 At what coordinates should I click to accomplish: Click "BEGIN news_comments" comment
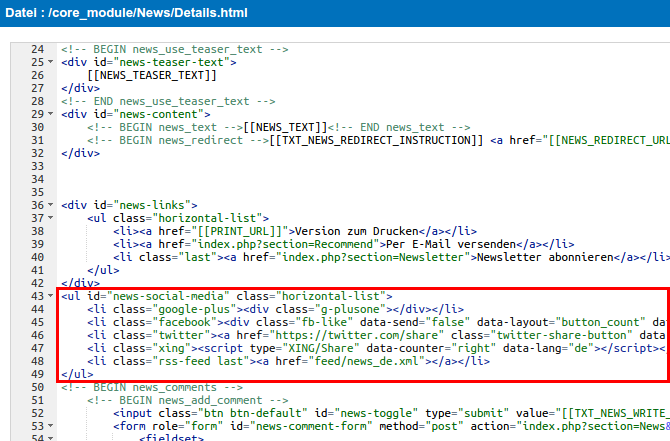point(152,387)
